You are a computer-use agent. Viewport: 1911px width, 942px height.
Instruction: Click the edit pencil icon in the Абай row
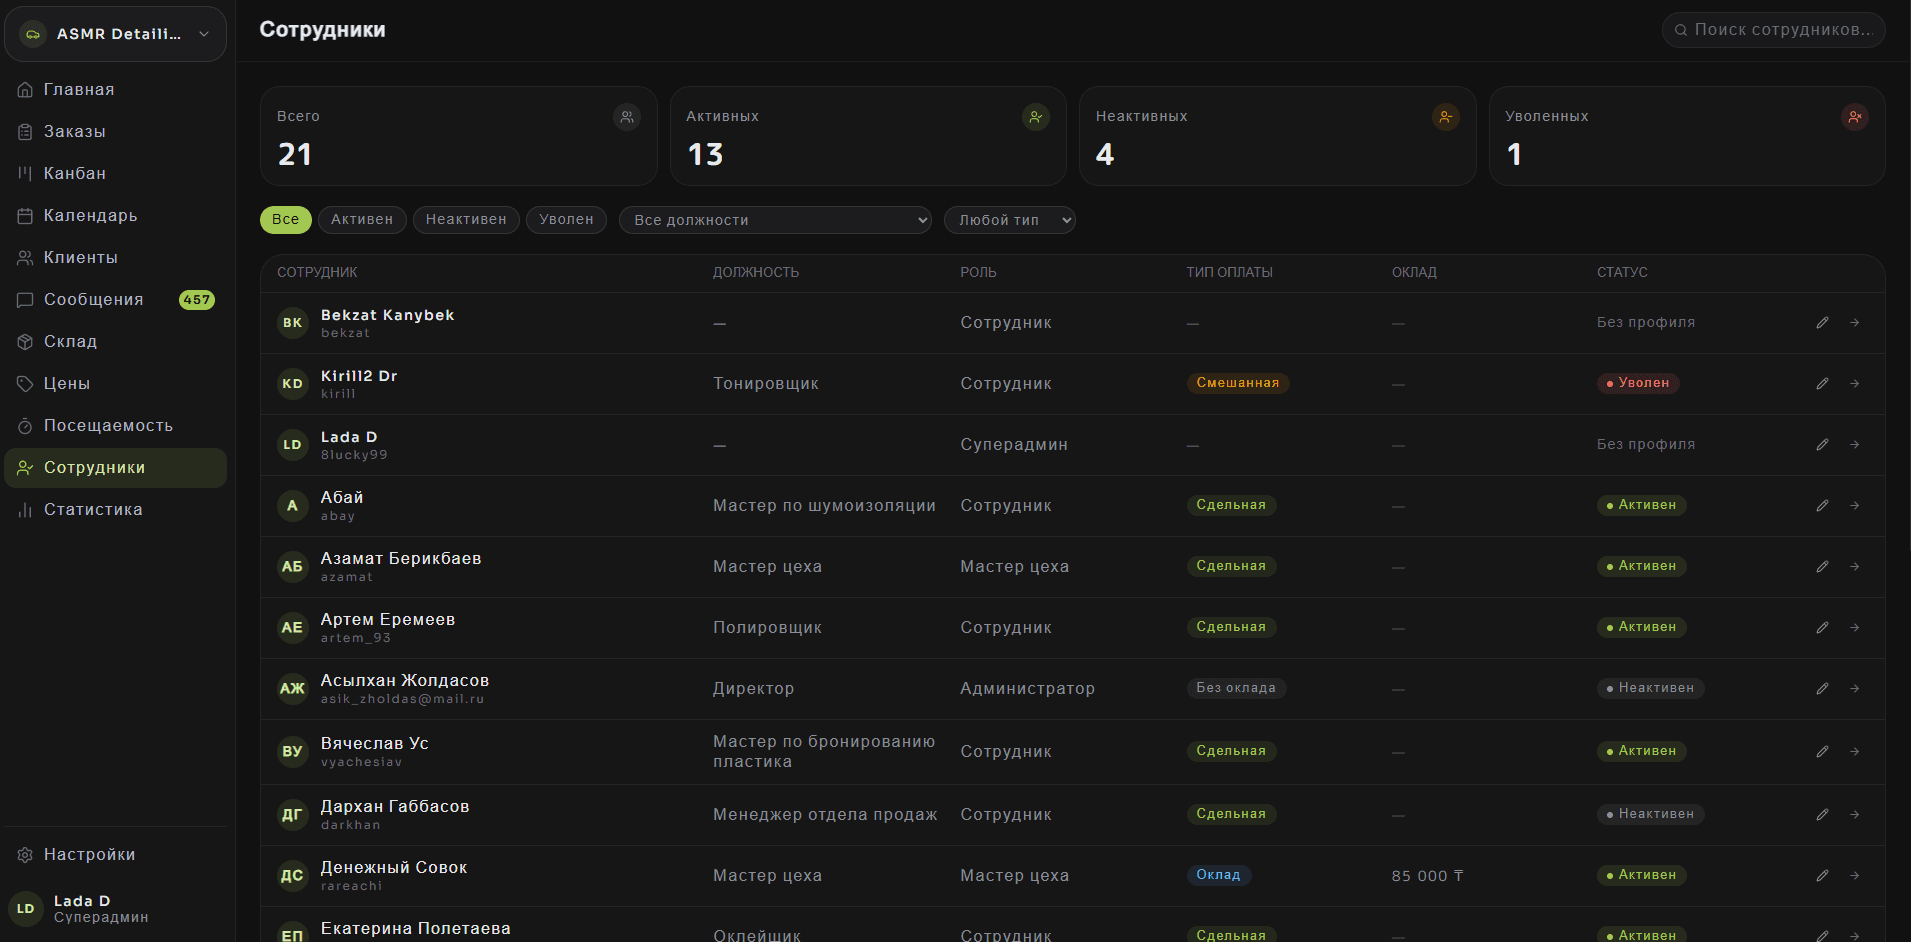1822,506
